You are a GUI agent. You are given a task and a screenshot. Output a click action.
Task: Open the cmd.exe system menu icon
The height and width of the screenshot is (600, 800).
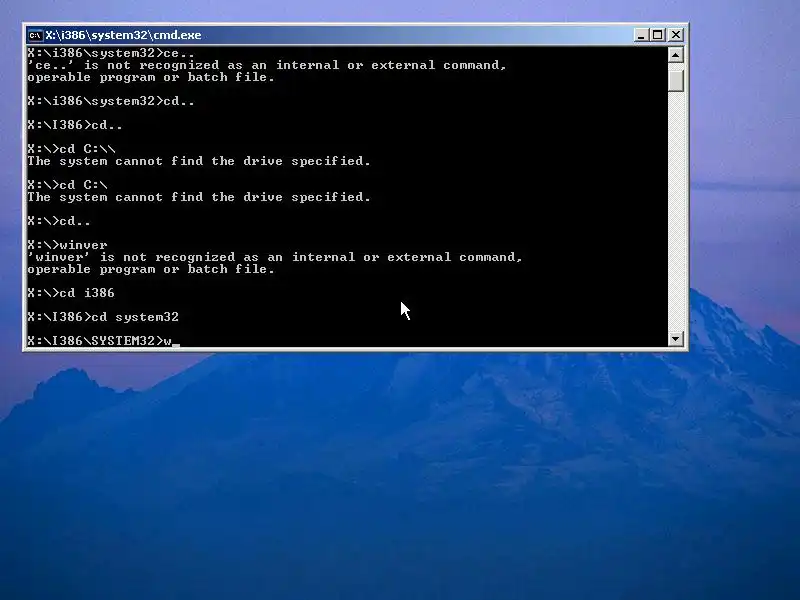pos(35,35)
